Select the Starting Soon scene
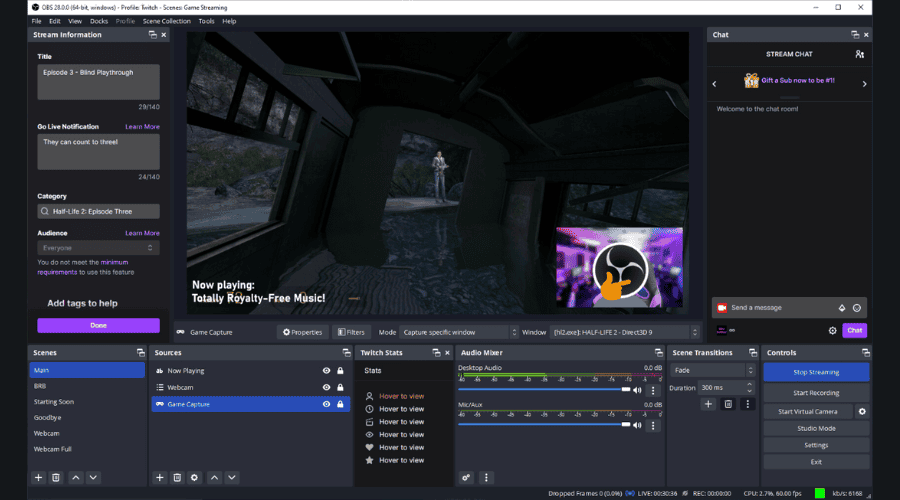This screenshot has width=900, height=500. click(x=87, y=402)
